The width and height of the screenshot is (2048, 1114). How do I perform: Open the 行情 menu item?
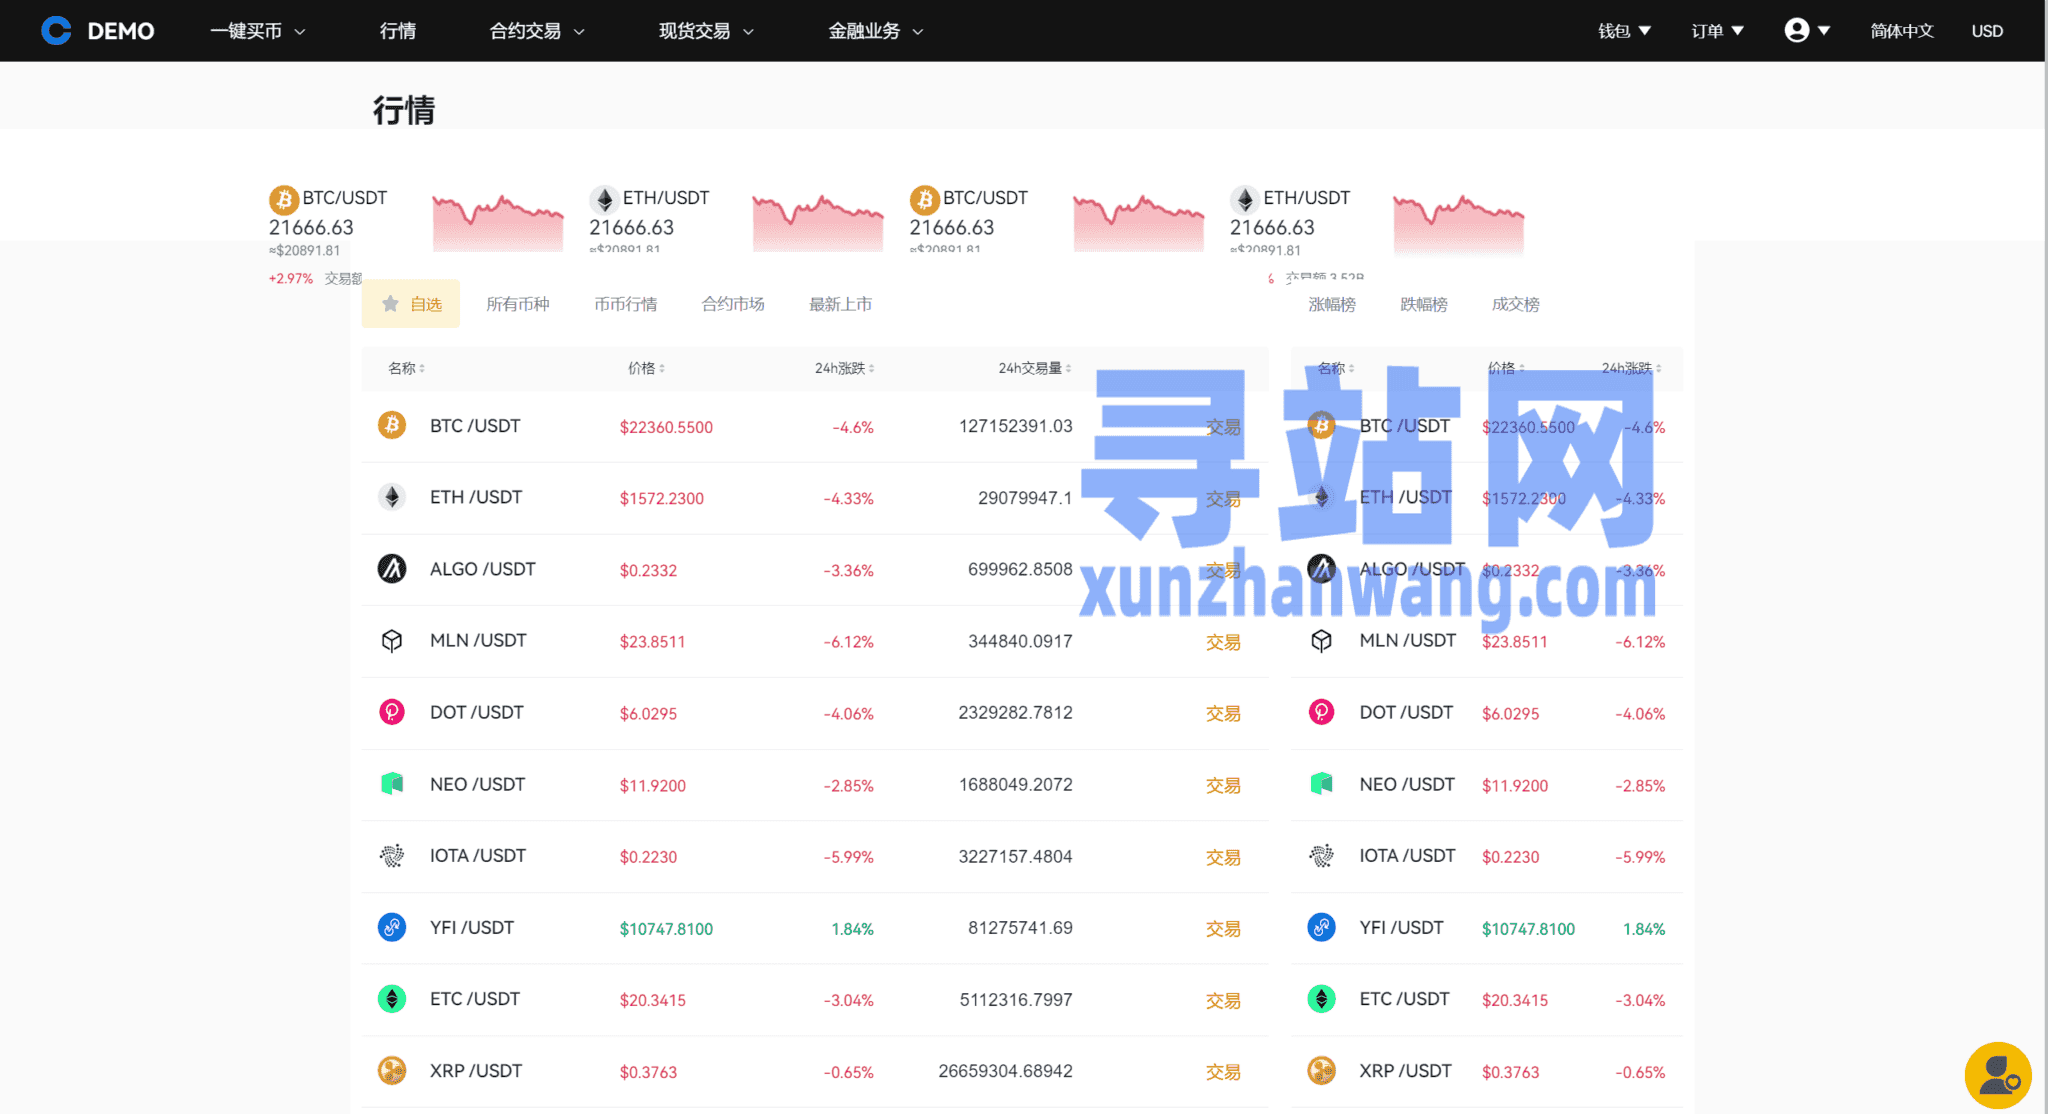tap(398, 31)
